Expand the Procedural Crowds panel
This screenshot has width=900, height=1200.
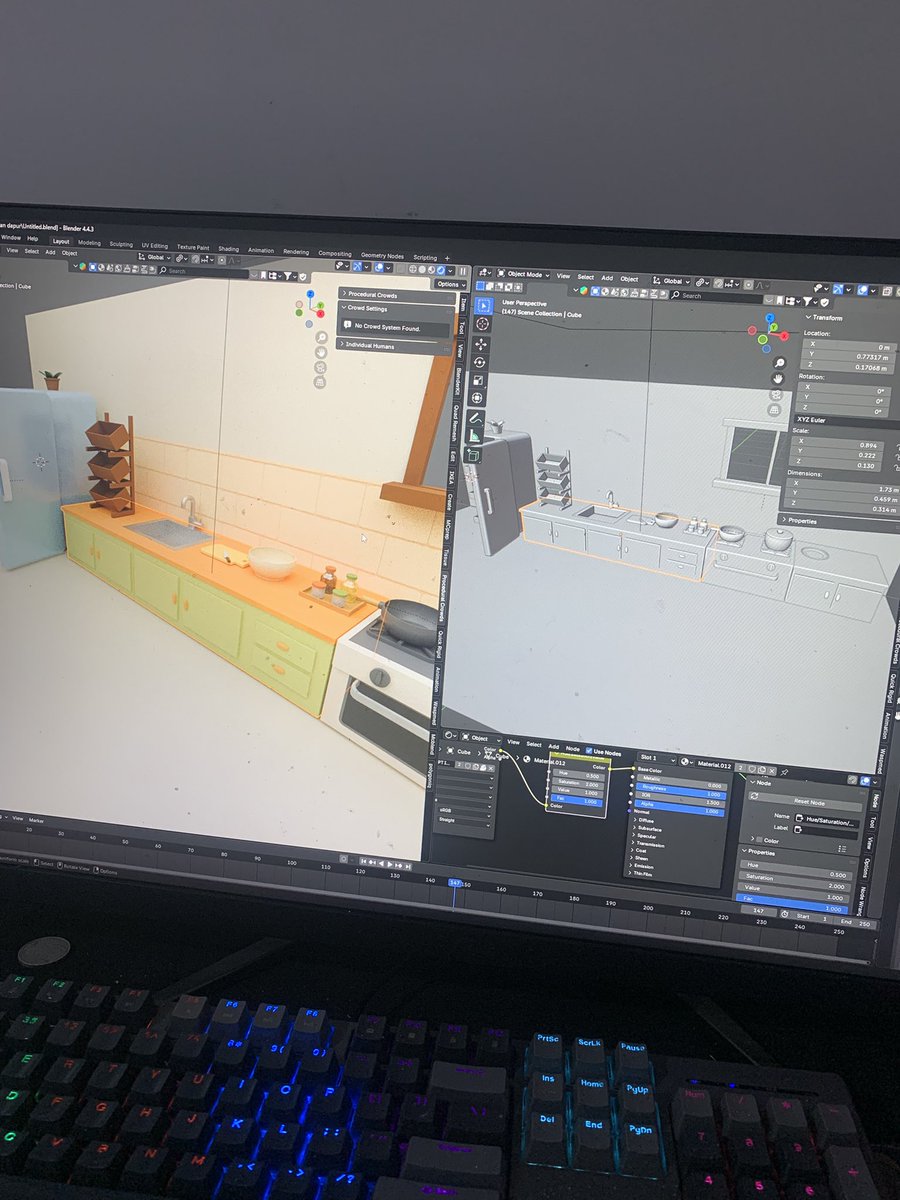tap(395, 295)
